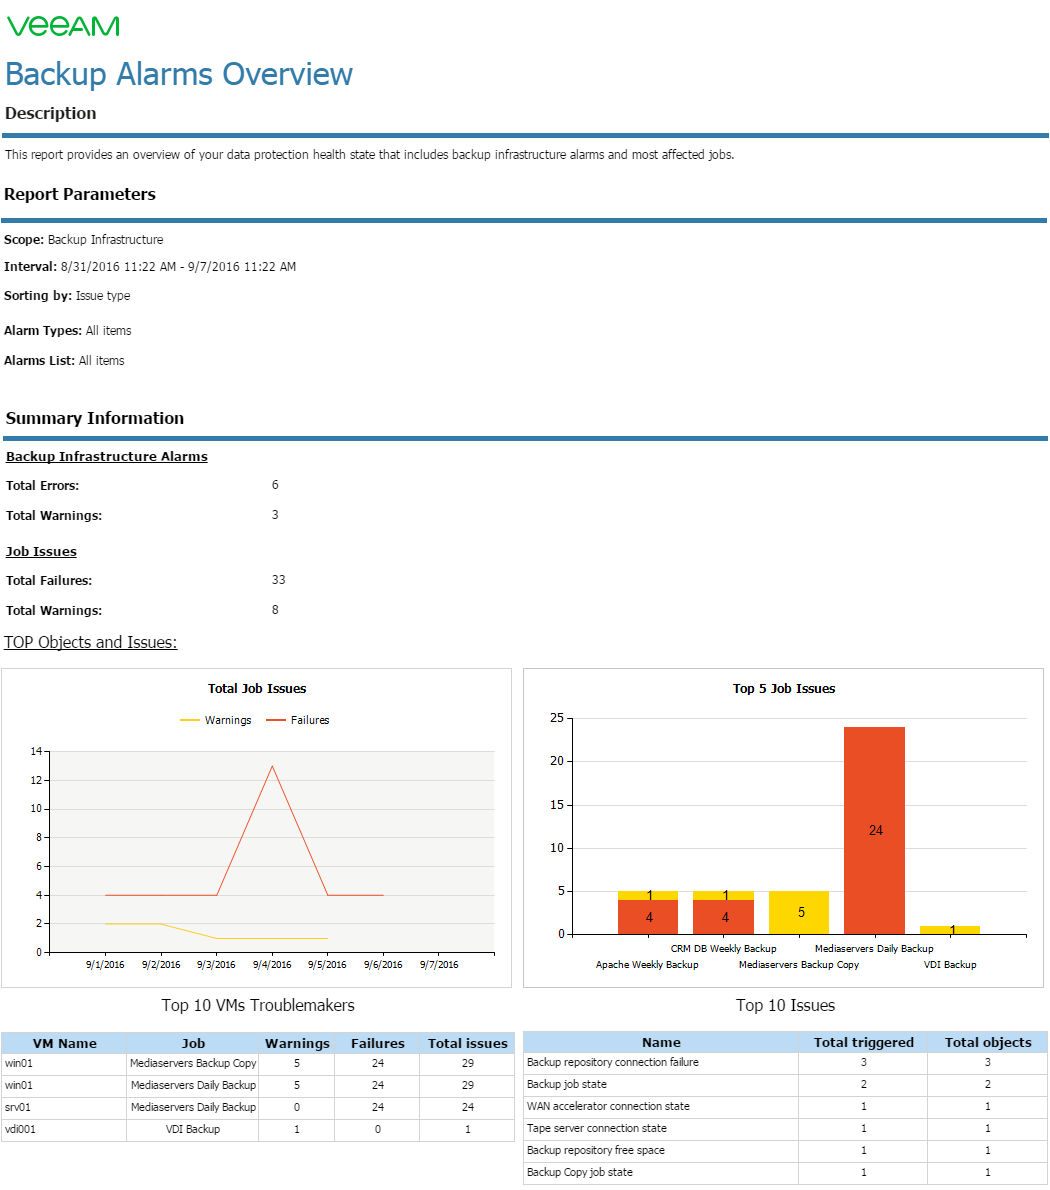Select the vdi001 VM name cell

pos(64,1130)
